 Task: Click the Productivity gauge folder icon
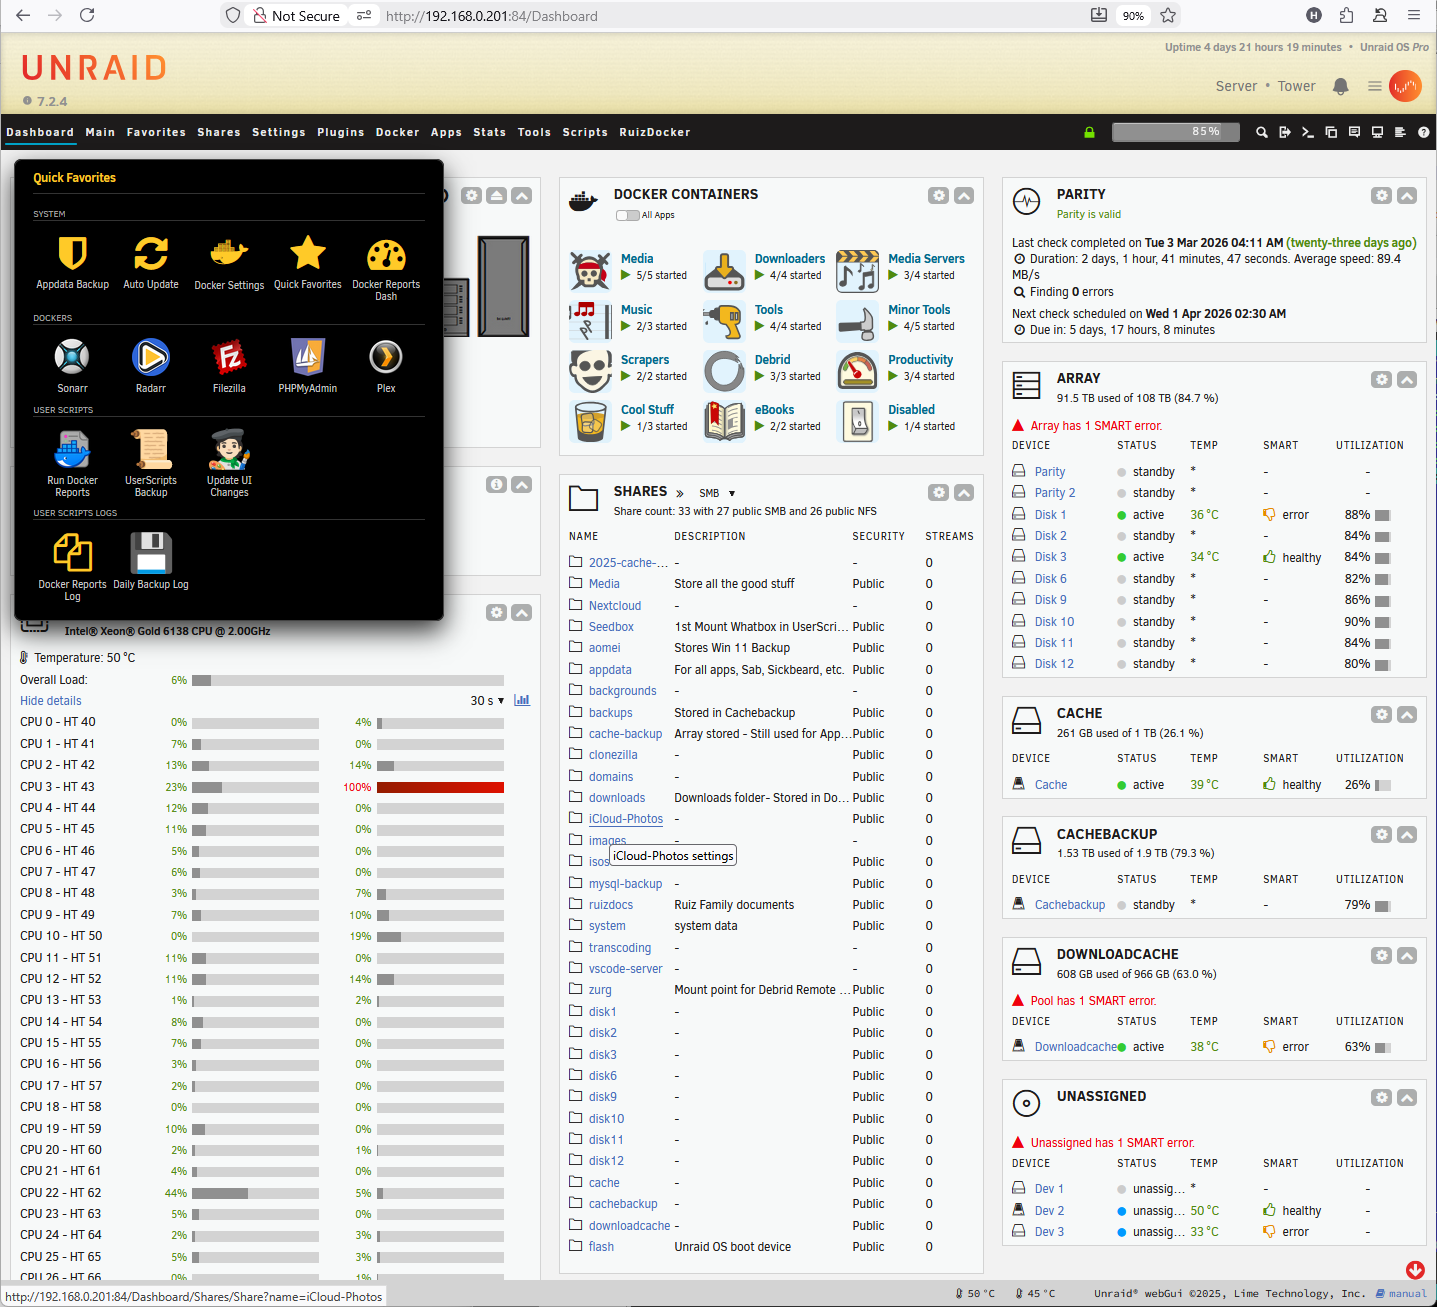tap(857, 371)
